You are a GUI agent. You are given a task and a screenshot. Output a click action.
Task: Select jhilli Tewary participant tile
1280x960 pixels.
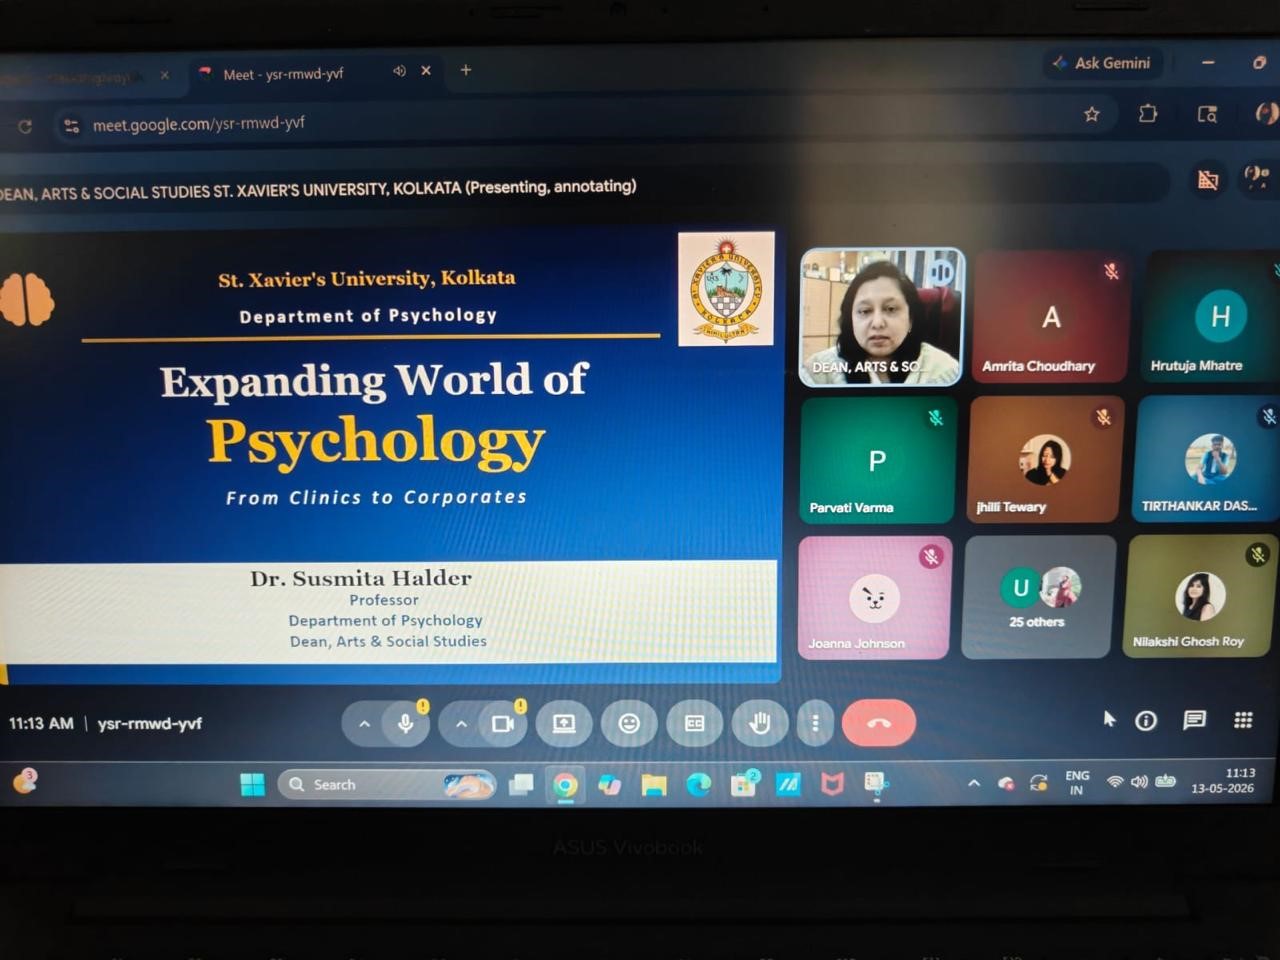[1045, 459]
